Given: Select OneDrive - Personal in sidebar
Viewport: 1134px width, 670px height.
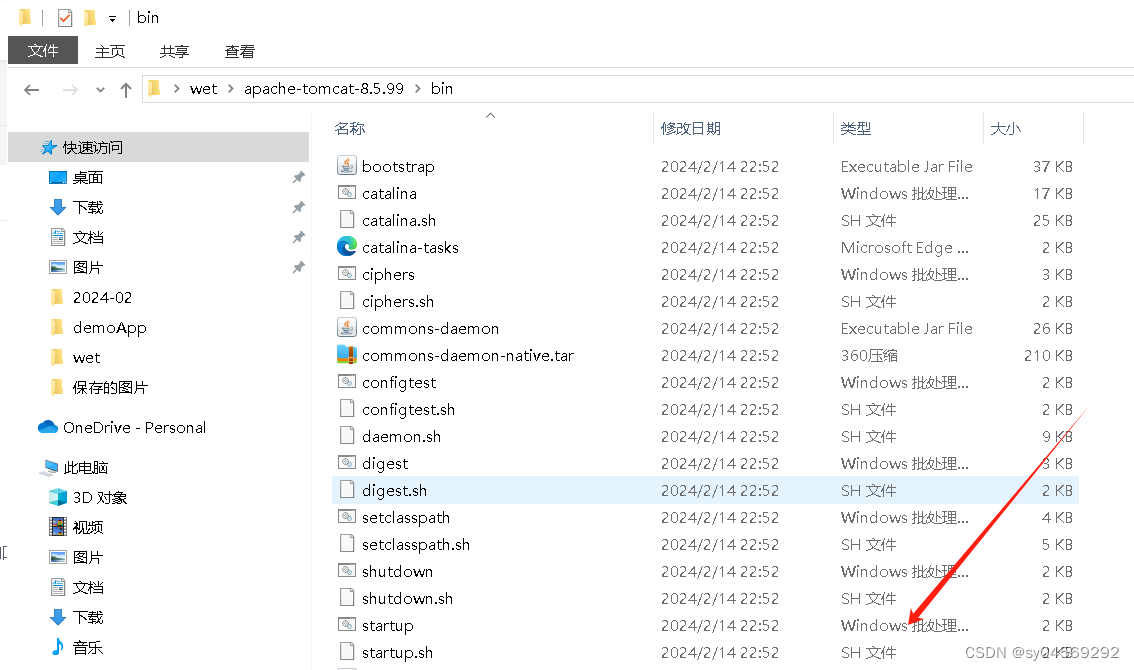Looking at the screenshot, I should pyautogui.click(x=135, y=428).
